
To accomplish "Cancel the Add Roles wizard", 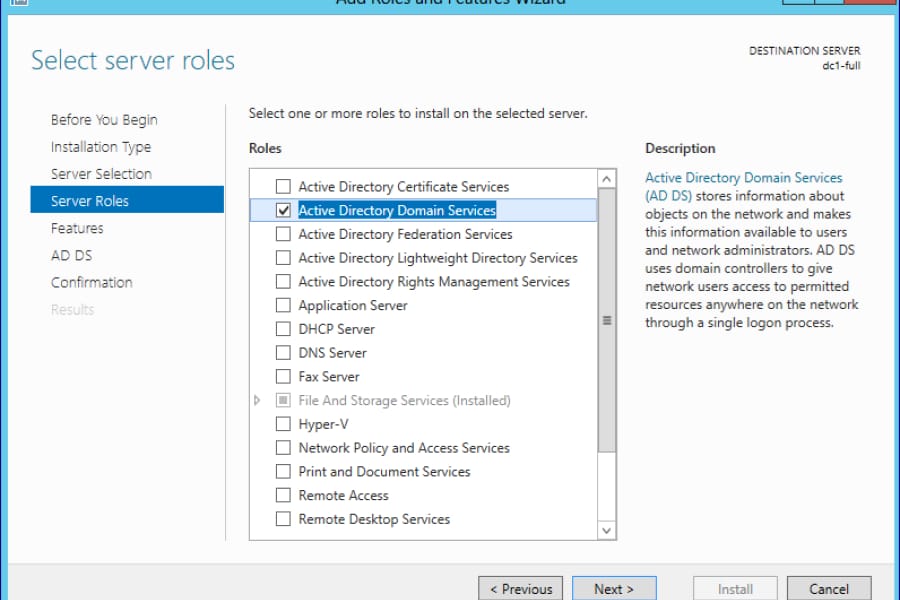I will tap(829, 589).
